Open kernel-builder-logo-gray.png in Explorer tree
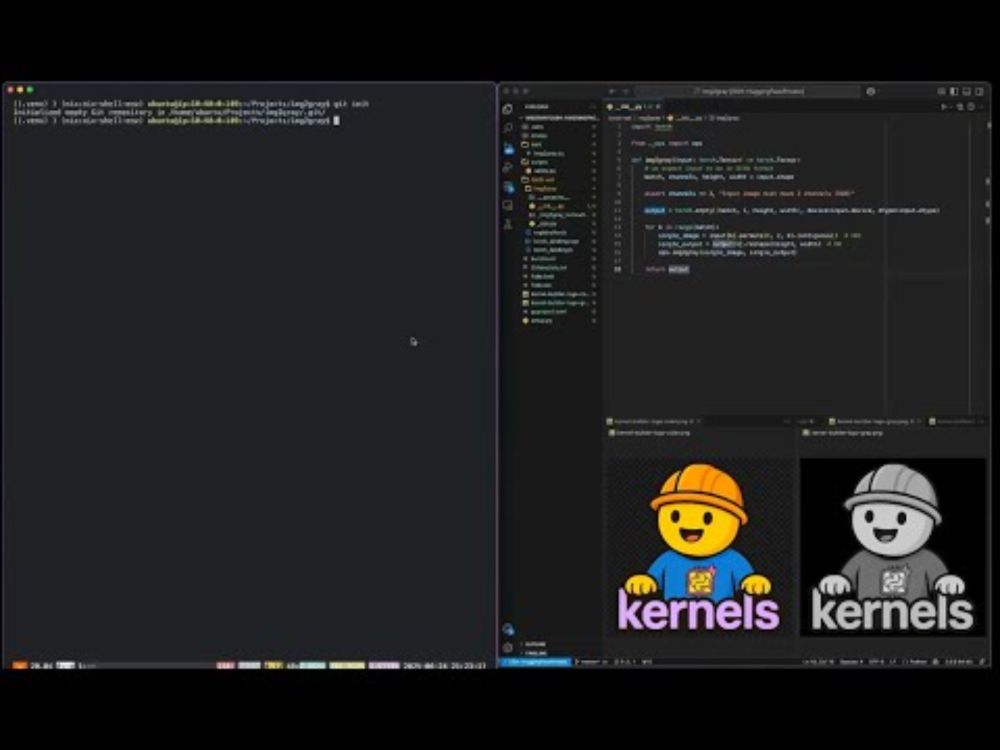Viewport: 1000px width, 750px height. point(557,303)
